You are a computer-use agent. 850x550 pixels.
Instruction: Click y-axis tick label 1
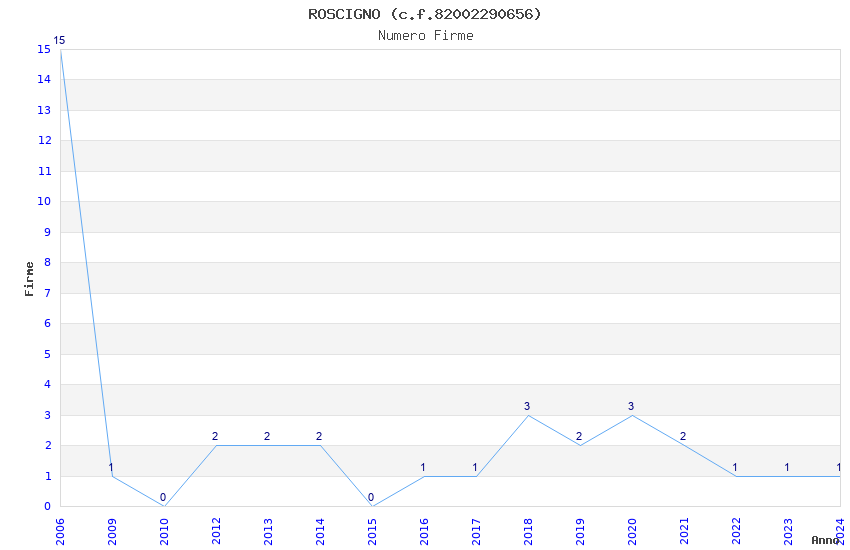click(48, 476)
